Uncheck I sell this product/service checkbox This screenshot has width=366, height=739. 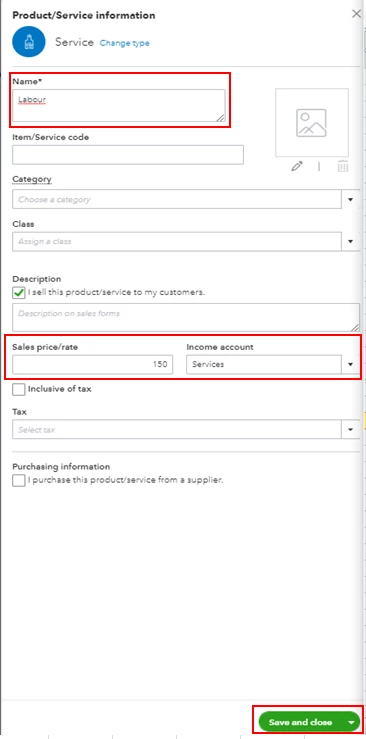[x=19, y=292]
